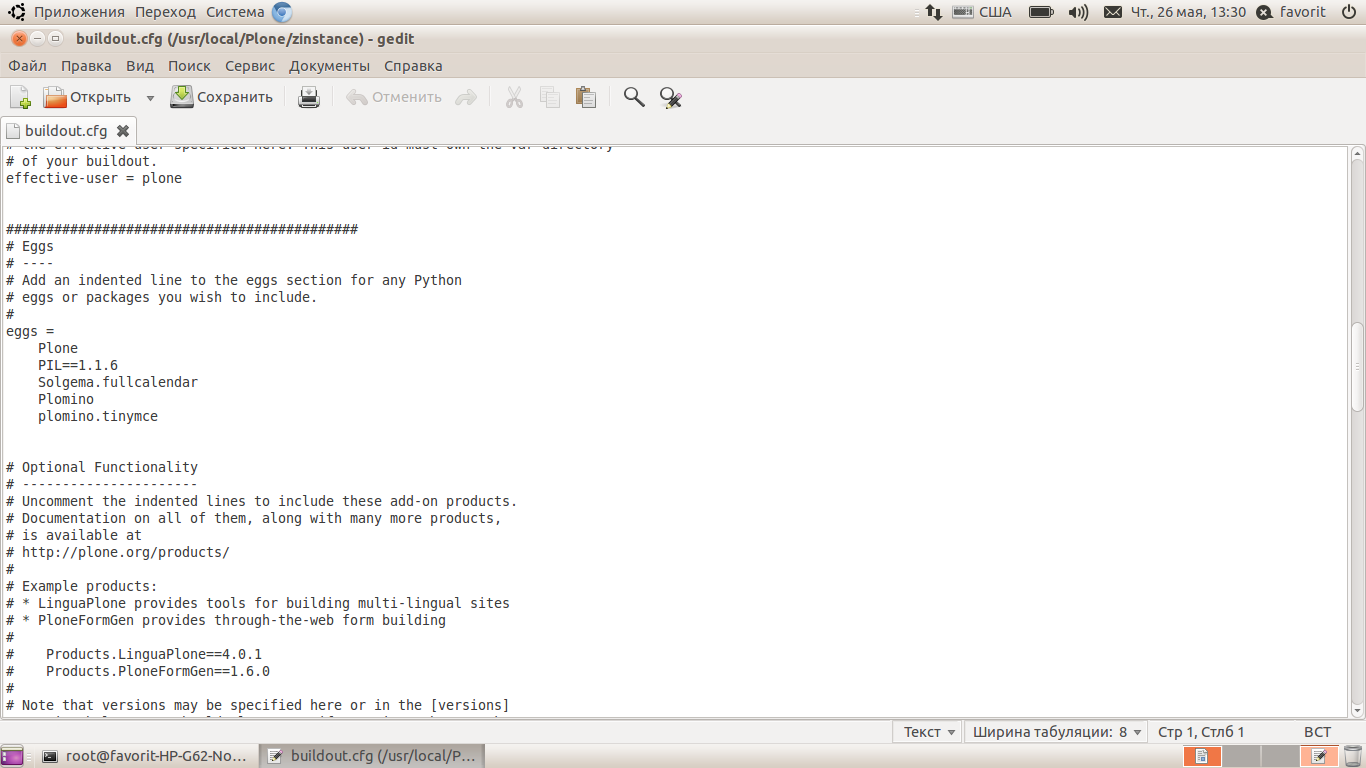Viewport: 1366px width, 768px height.
Task: Open the trash icon in the panel
Action: pos(1352,756)
